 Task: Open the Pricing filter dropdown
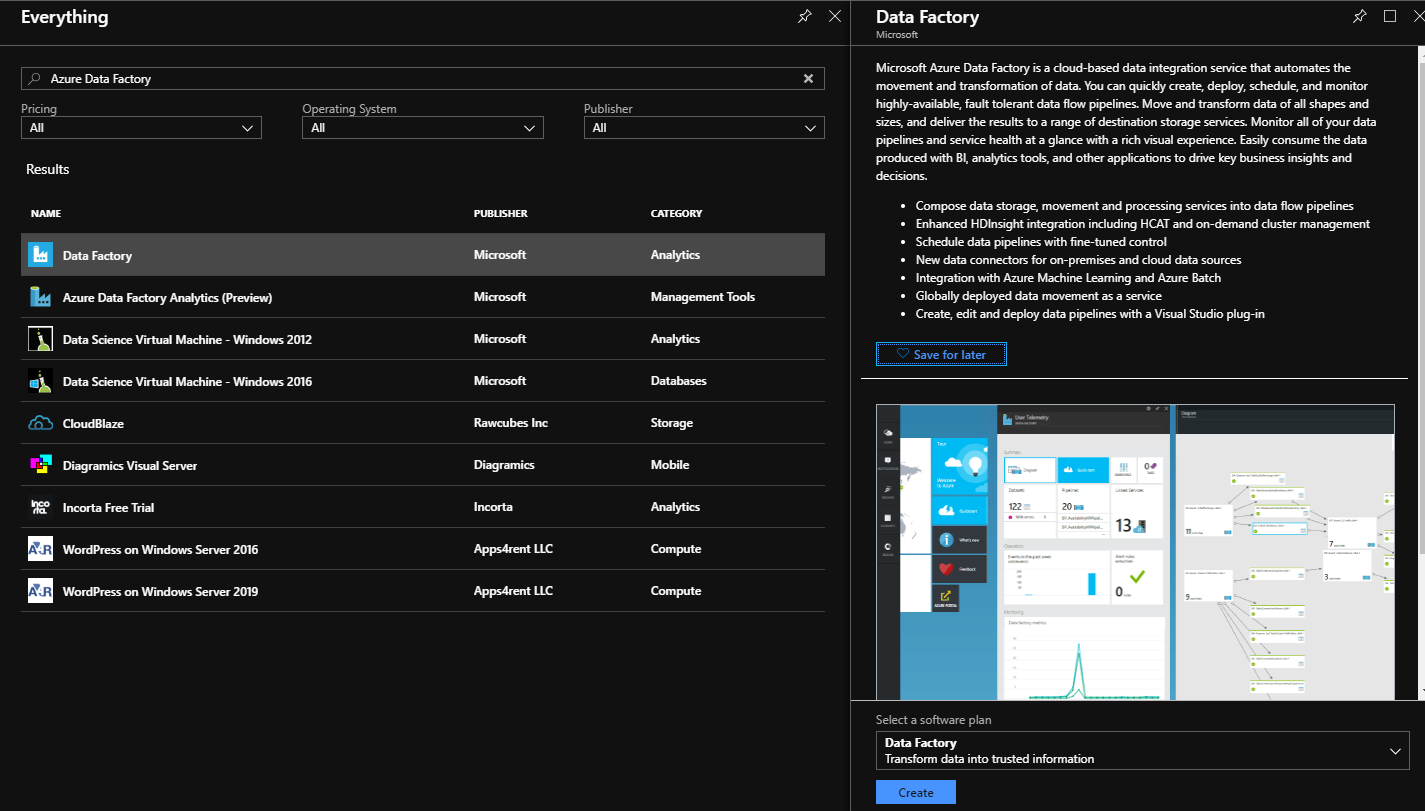pos(141,128)
